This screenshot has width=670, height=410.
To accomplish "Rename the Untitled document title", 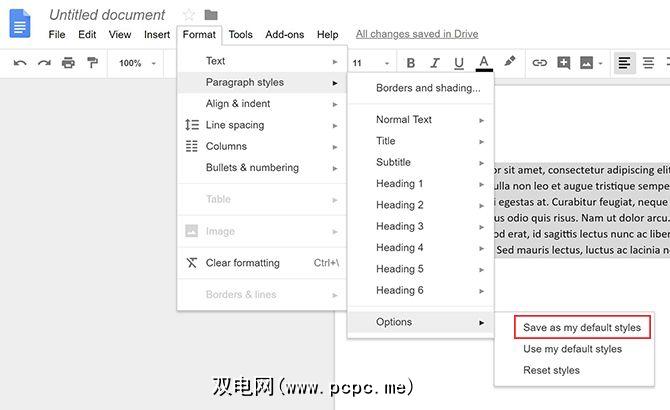I will pyautogui.click(x=107, y=15).
